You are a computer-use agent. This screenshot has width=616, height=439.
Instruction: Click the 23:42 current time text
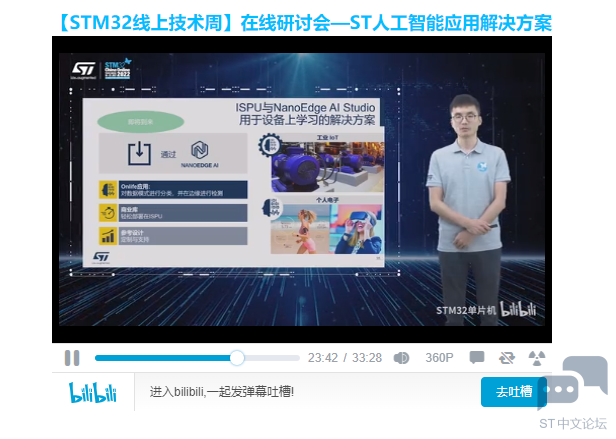[x=323, y=358]
